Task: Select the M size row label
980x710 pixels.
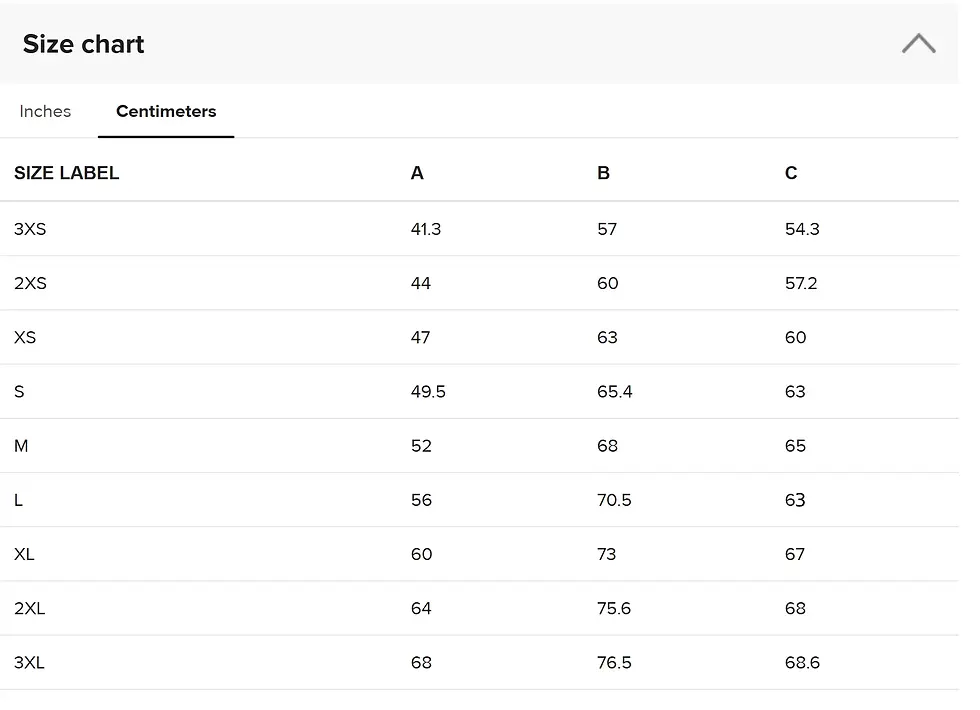Action: pos(21,446)
